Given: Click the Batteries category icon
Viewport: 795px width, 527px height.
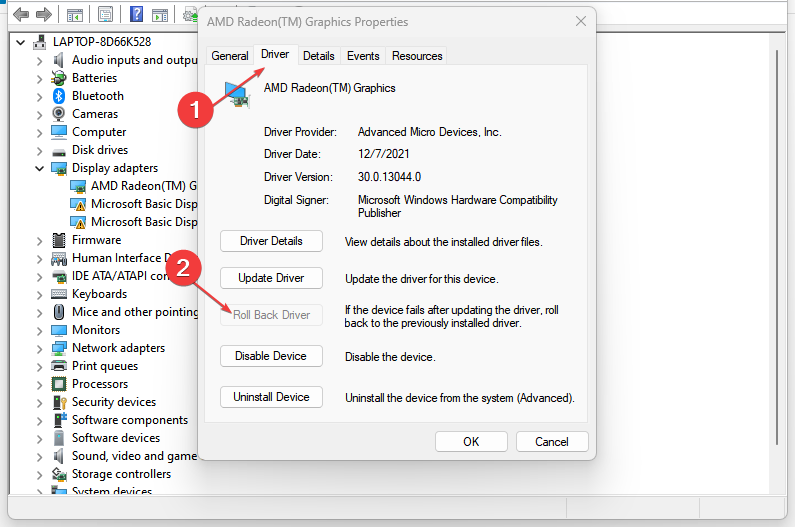Looking at the screenshot, I should pyautogui.click(x=59, y=78).
